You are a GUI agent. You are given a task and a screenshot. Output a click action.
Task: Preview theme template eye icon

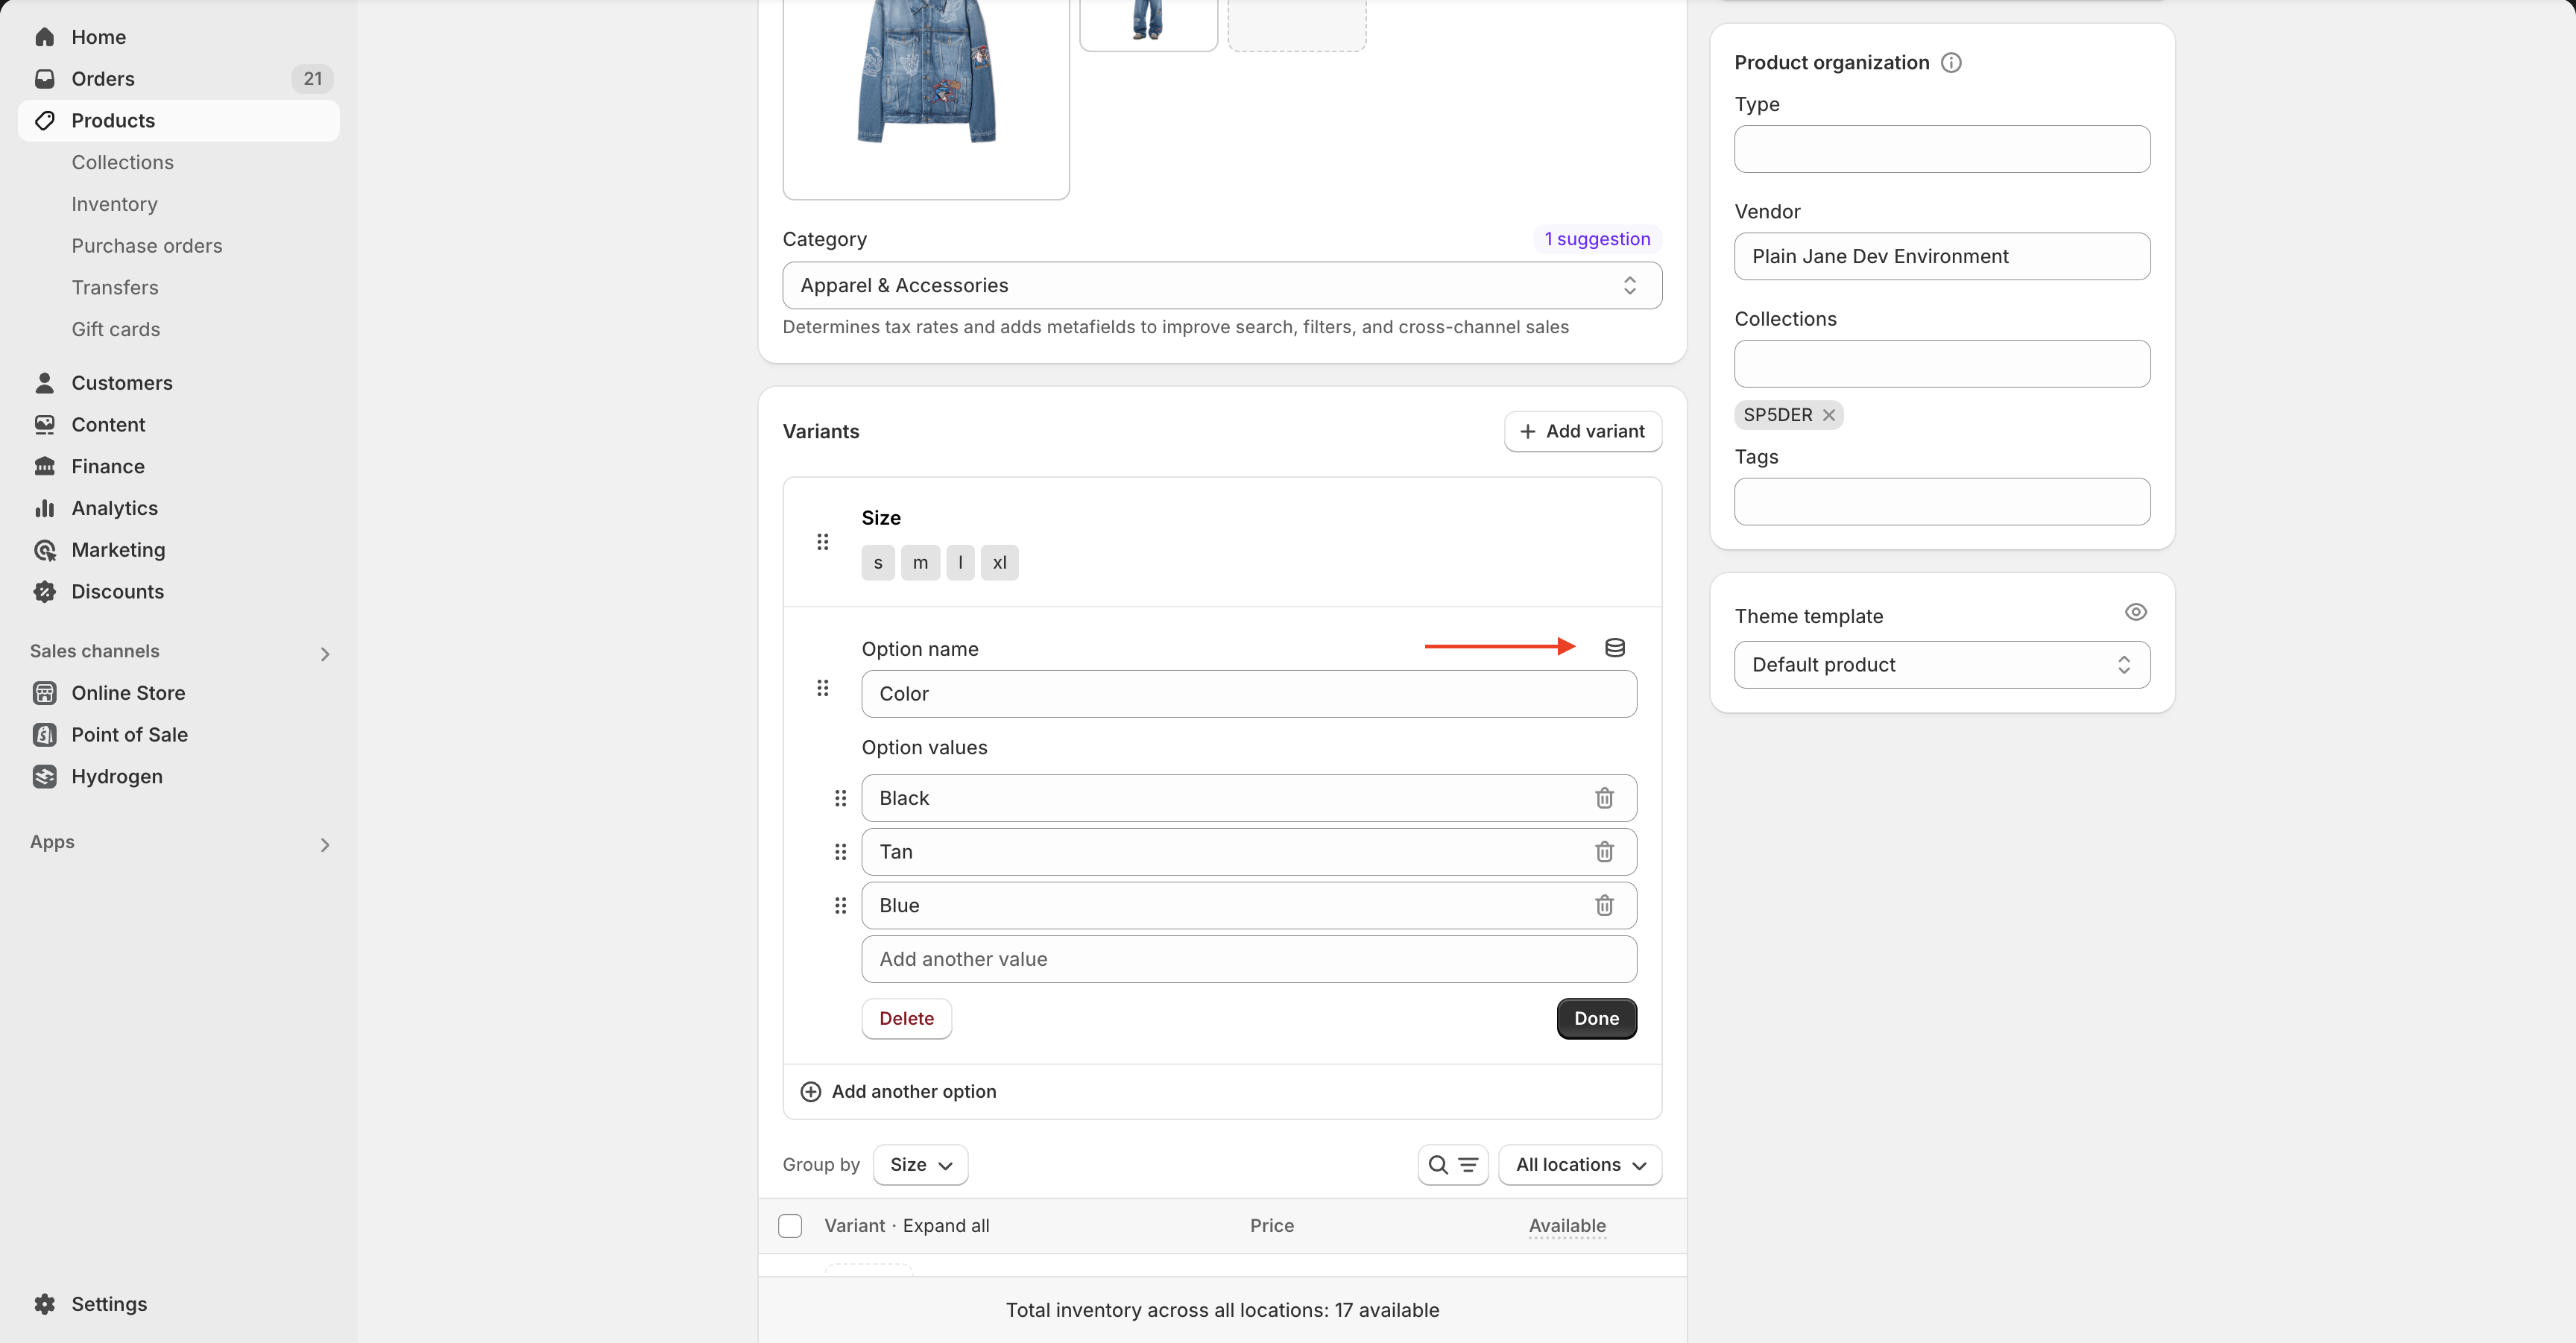(2135, 612)
